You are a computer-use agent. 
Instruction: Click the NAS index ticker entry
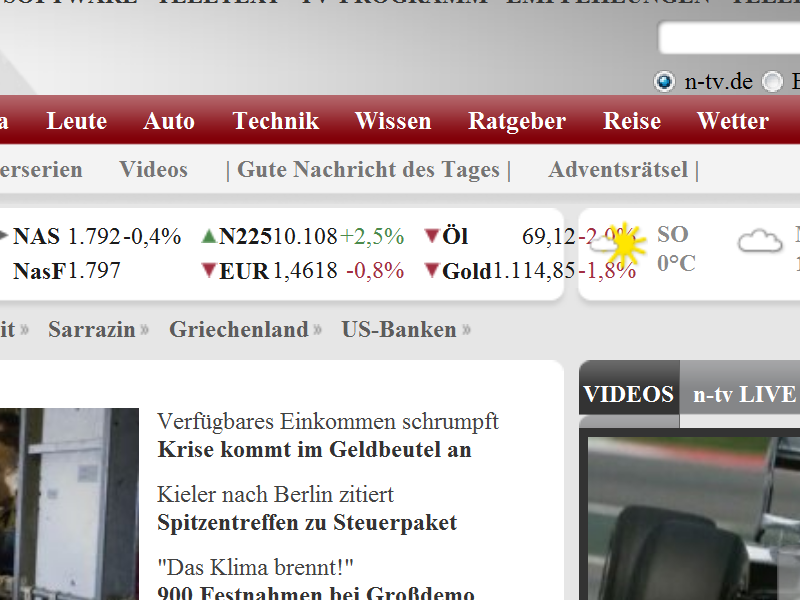tap(96, 236)
